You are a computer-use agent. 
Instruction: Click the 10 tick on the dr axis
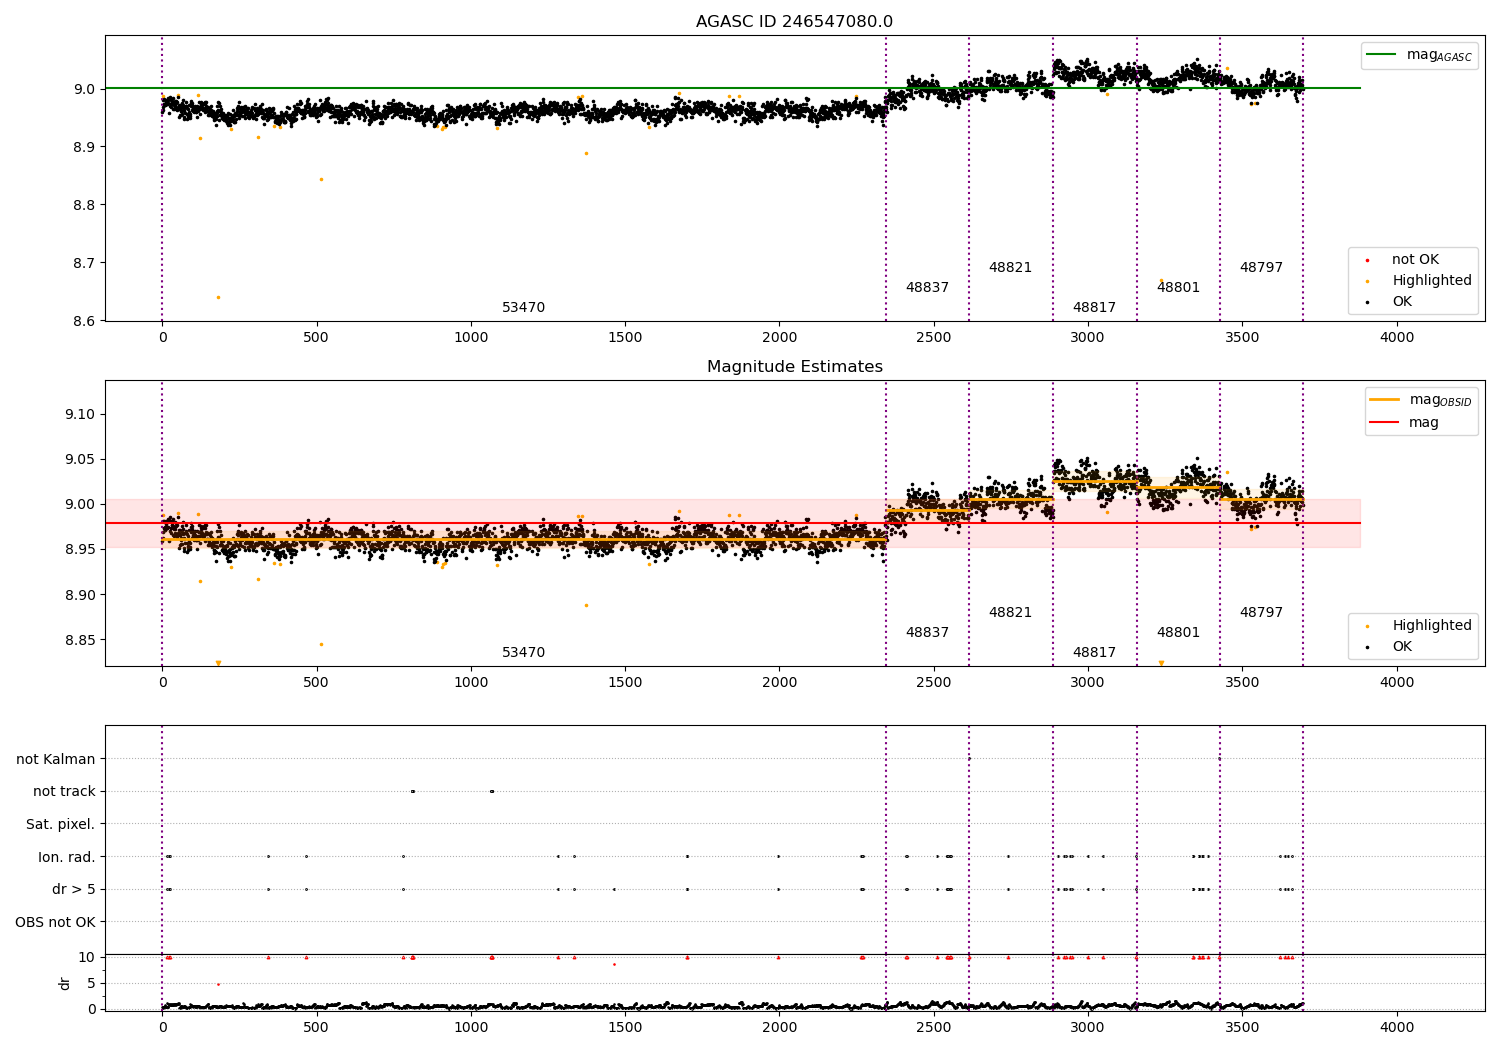(x=87, y=958)
